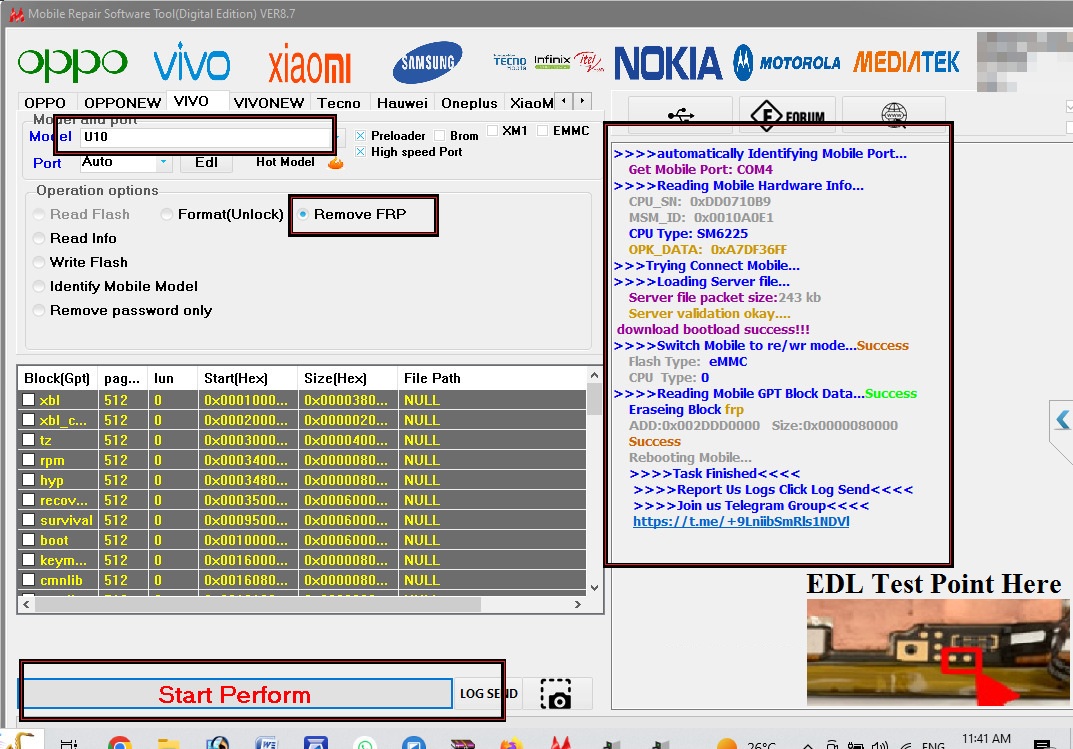Enable the Brom checkbox

click(x=440, y=135)
